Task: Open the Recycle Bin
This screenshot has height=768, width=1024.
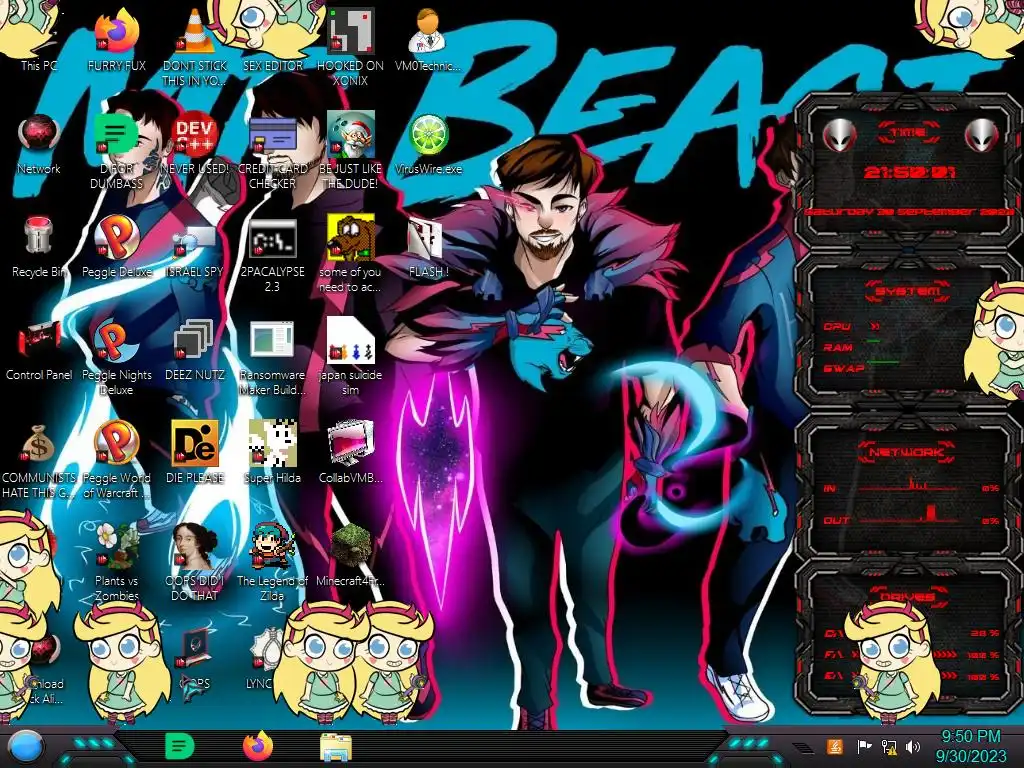Action: point(39,247)
